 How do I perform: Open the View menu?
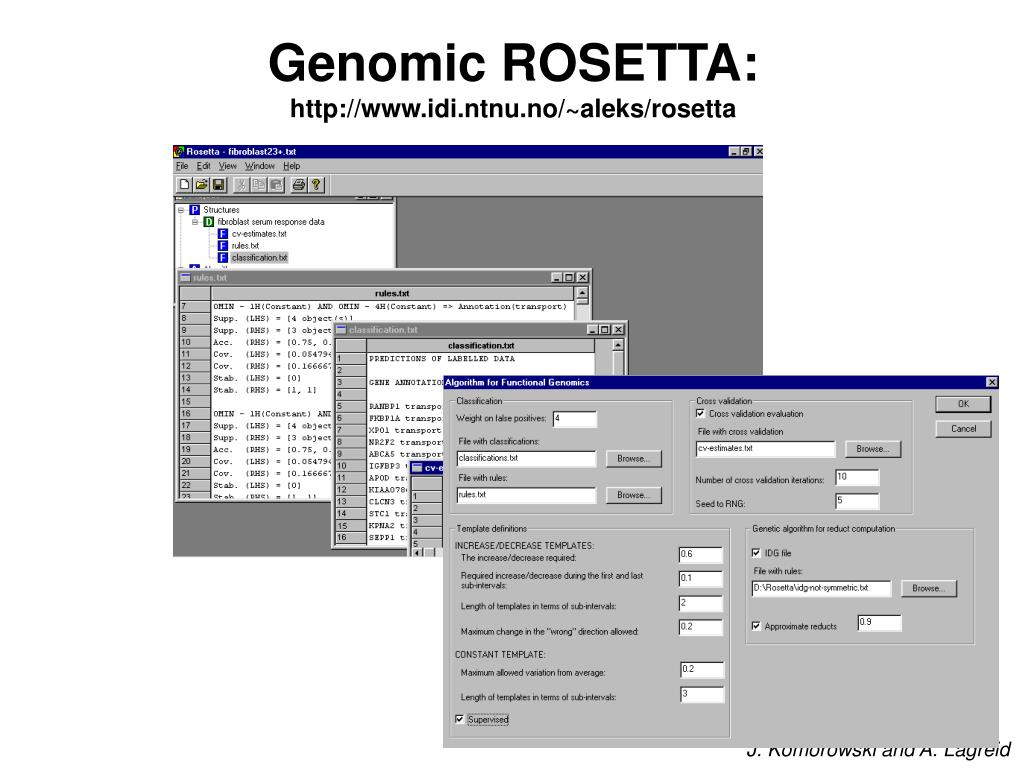click(227, 166)
